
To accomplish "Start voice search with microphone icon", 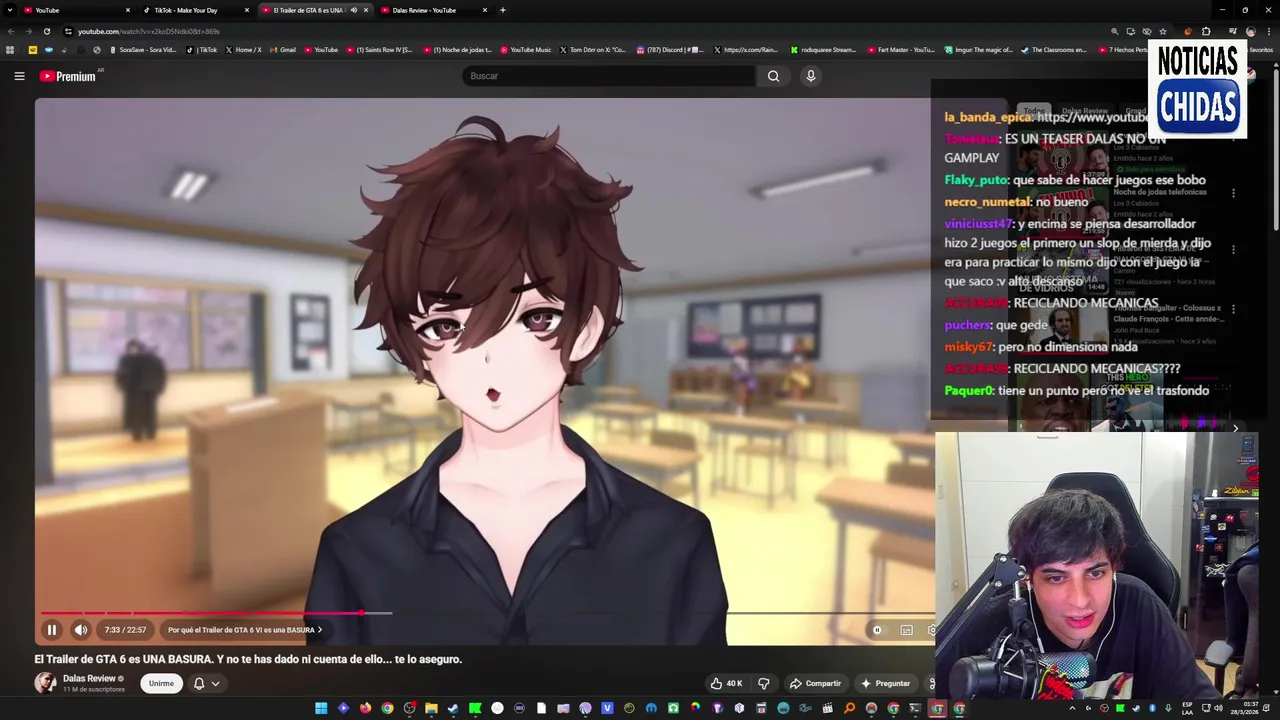I will click(811, 76).
